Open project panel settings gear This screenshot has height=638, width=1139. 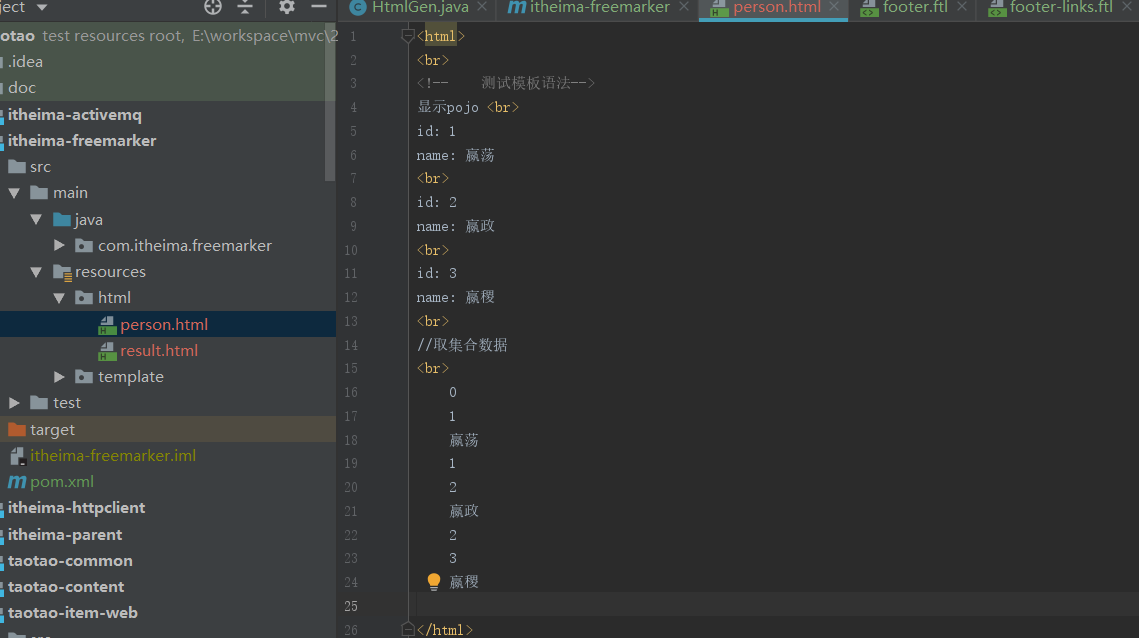(287, 7)
